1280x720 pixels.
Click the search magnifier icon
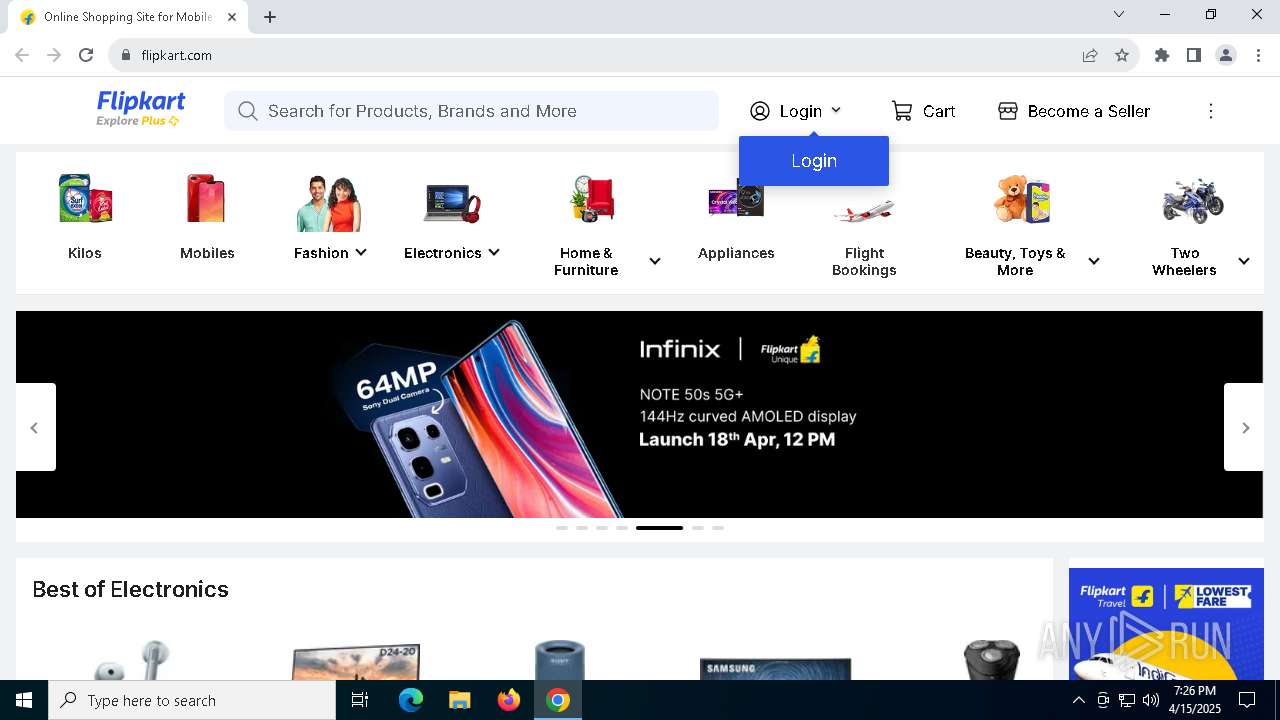pyautogui.click(x=248, y=111)
